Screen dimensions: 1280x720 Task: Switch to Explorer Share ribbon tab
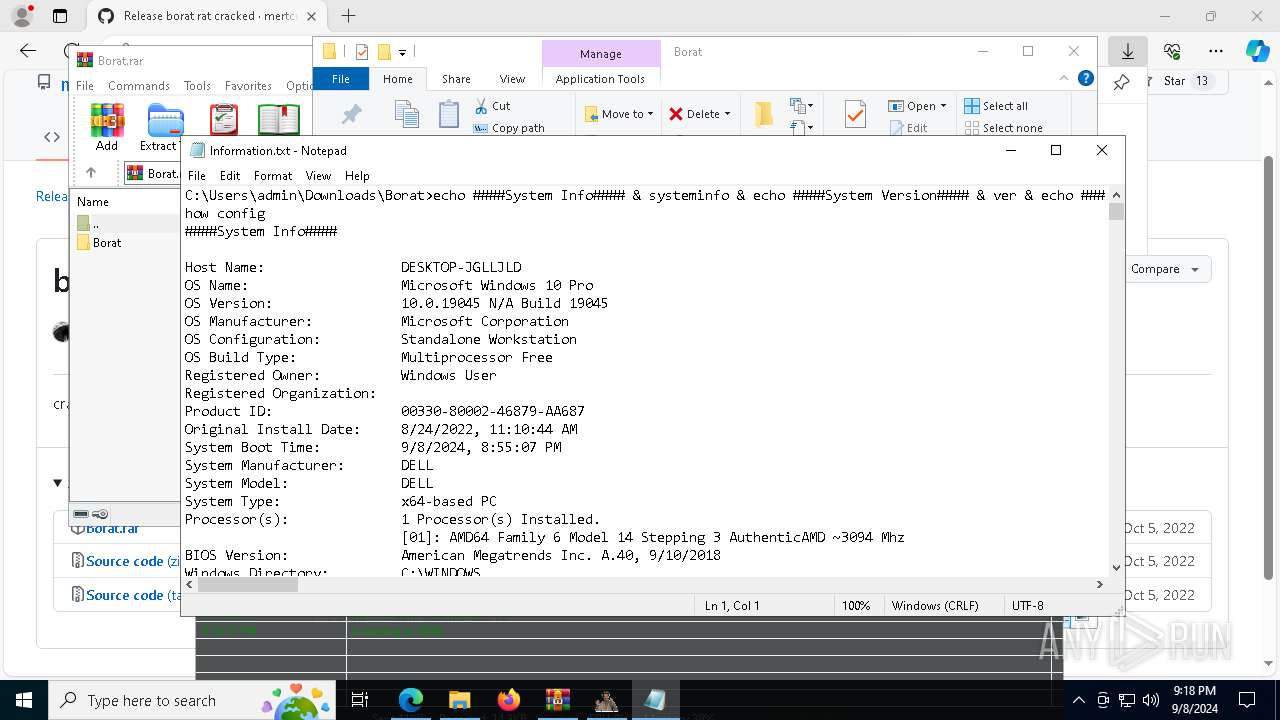point(456,79)
